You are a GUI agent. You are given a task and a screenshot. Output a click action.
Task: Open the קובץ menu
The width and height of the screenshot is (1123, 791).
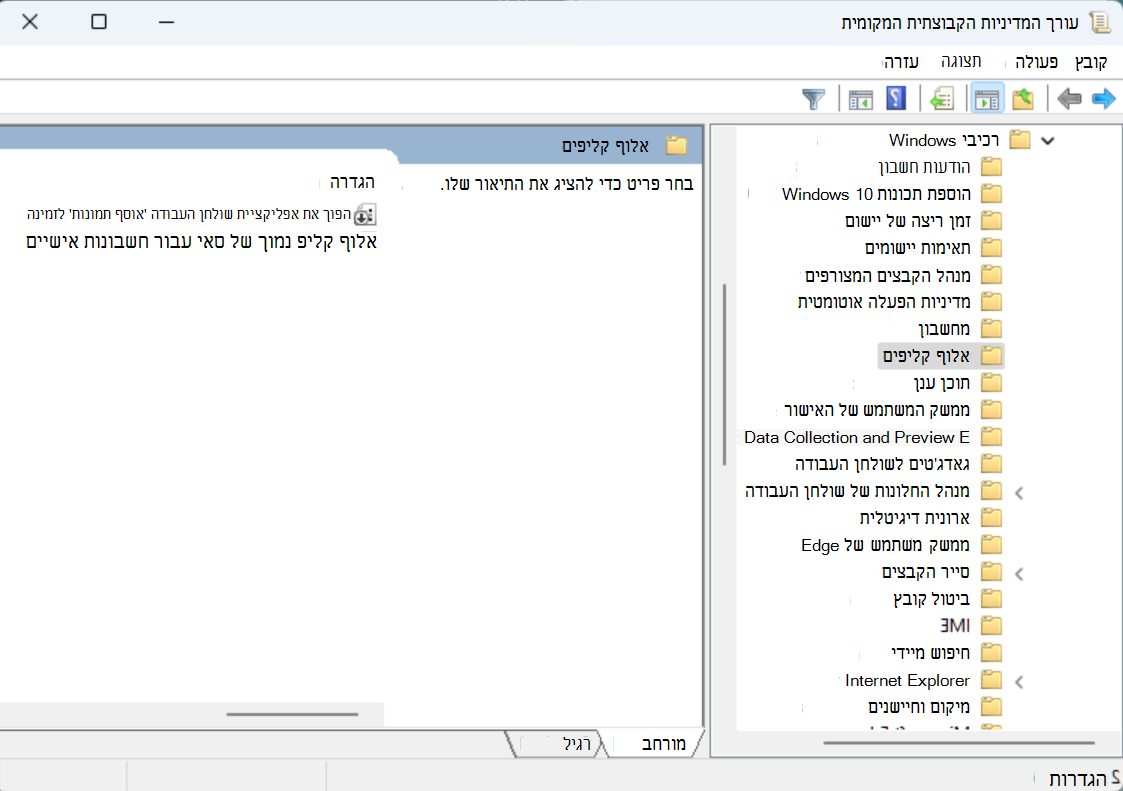[1091, 62]
